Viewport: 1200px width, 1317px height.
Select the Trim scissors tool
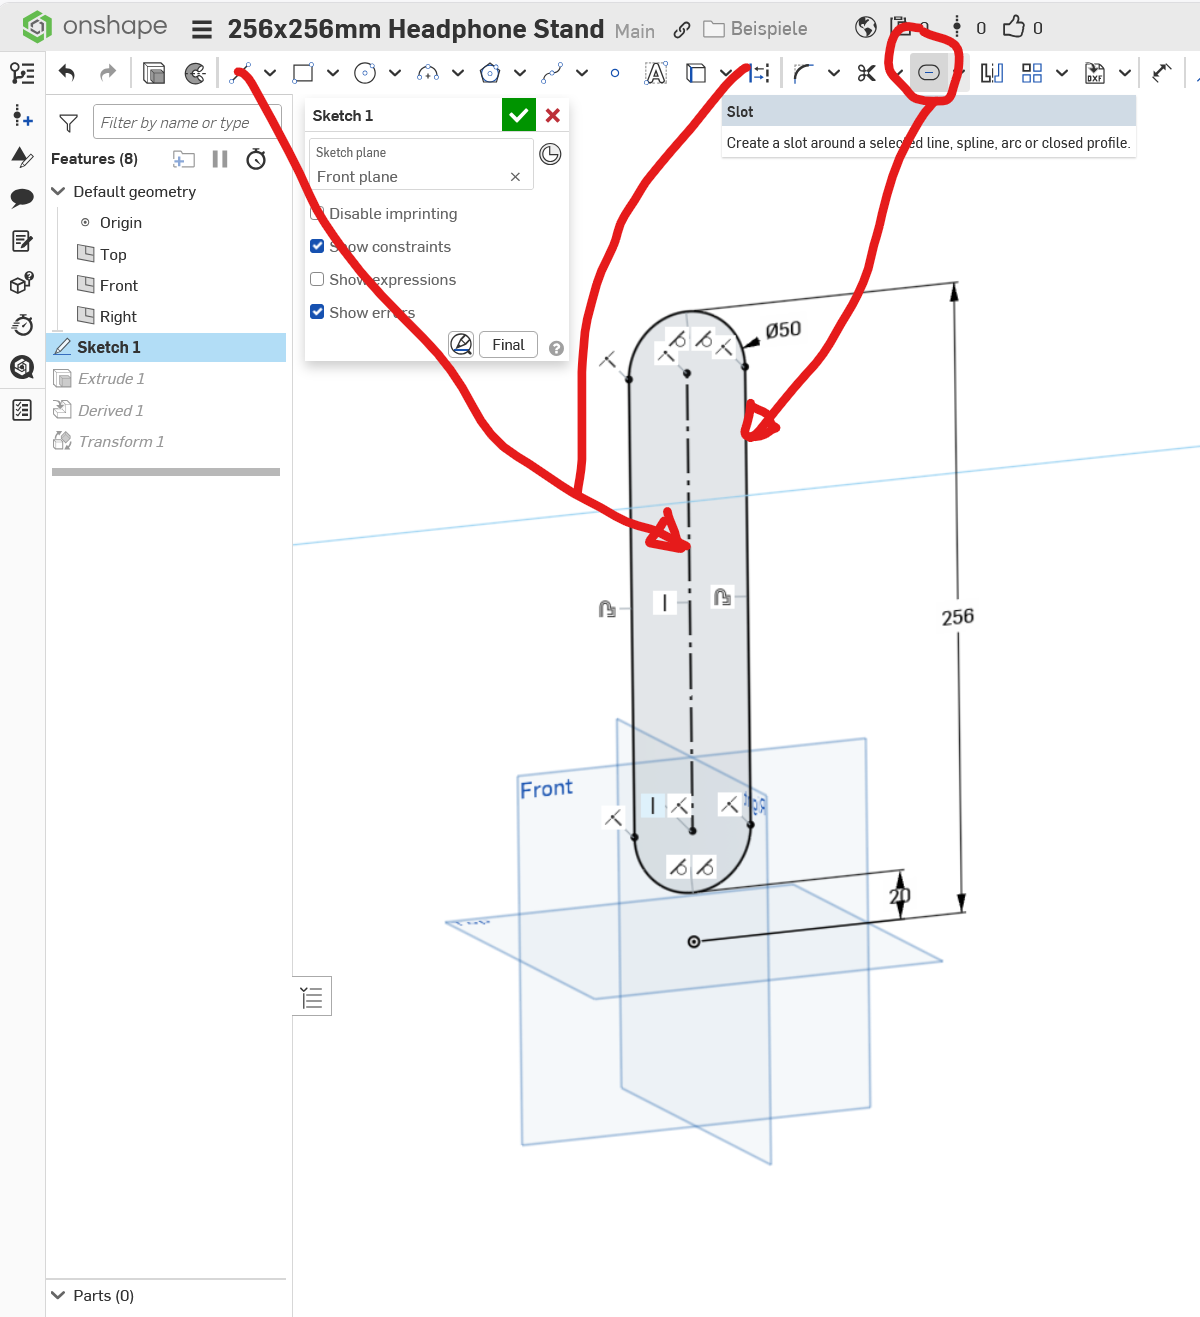click(x=866, y=72)
